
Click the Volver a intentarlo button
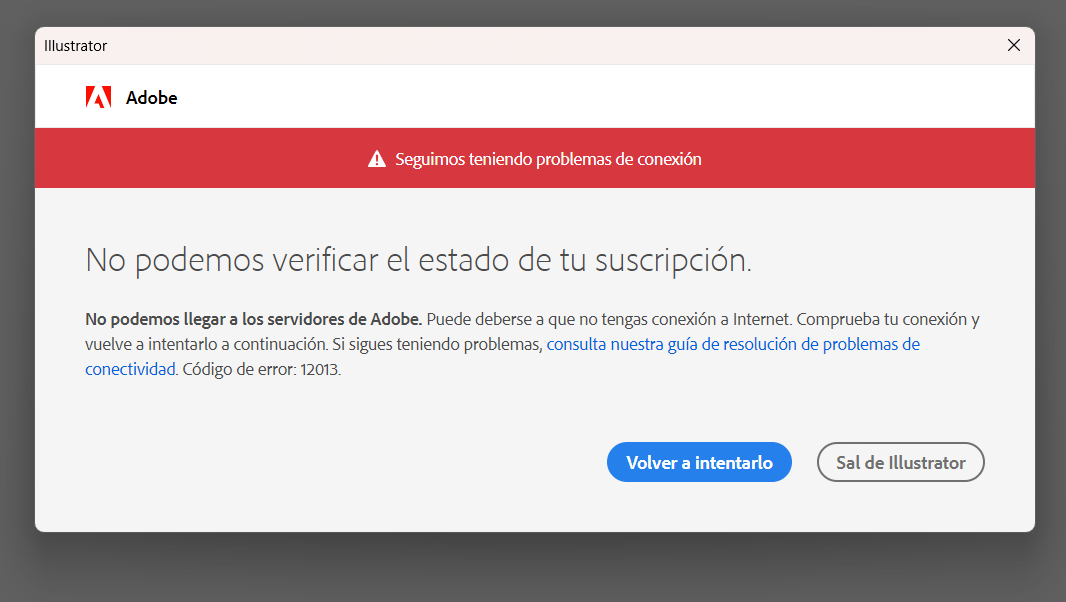click(x=699, y=462)
